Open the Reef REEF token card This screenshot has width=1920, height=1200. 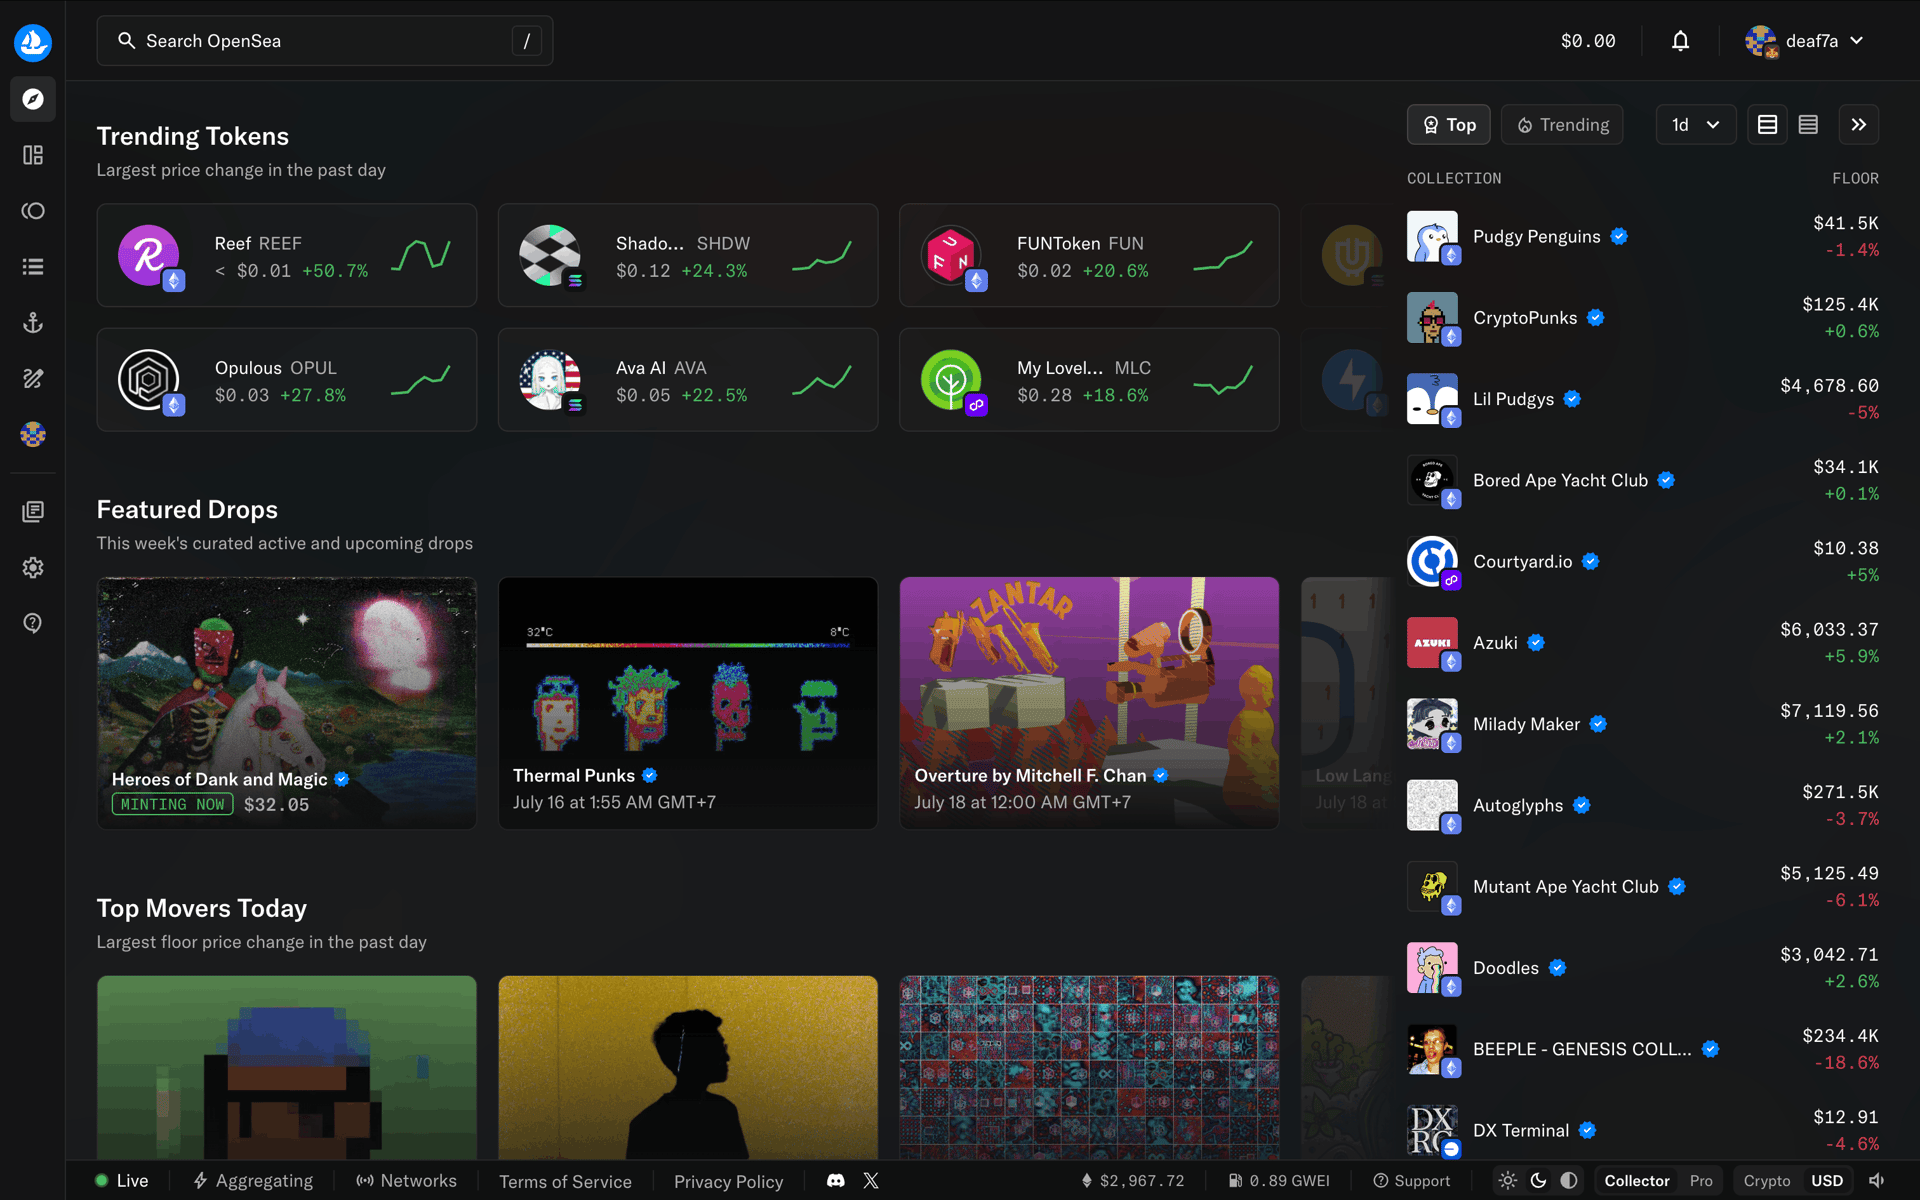coord(287,256)
